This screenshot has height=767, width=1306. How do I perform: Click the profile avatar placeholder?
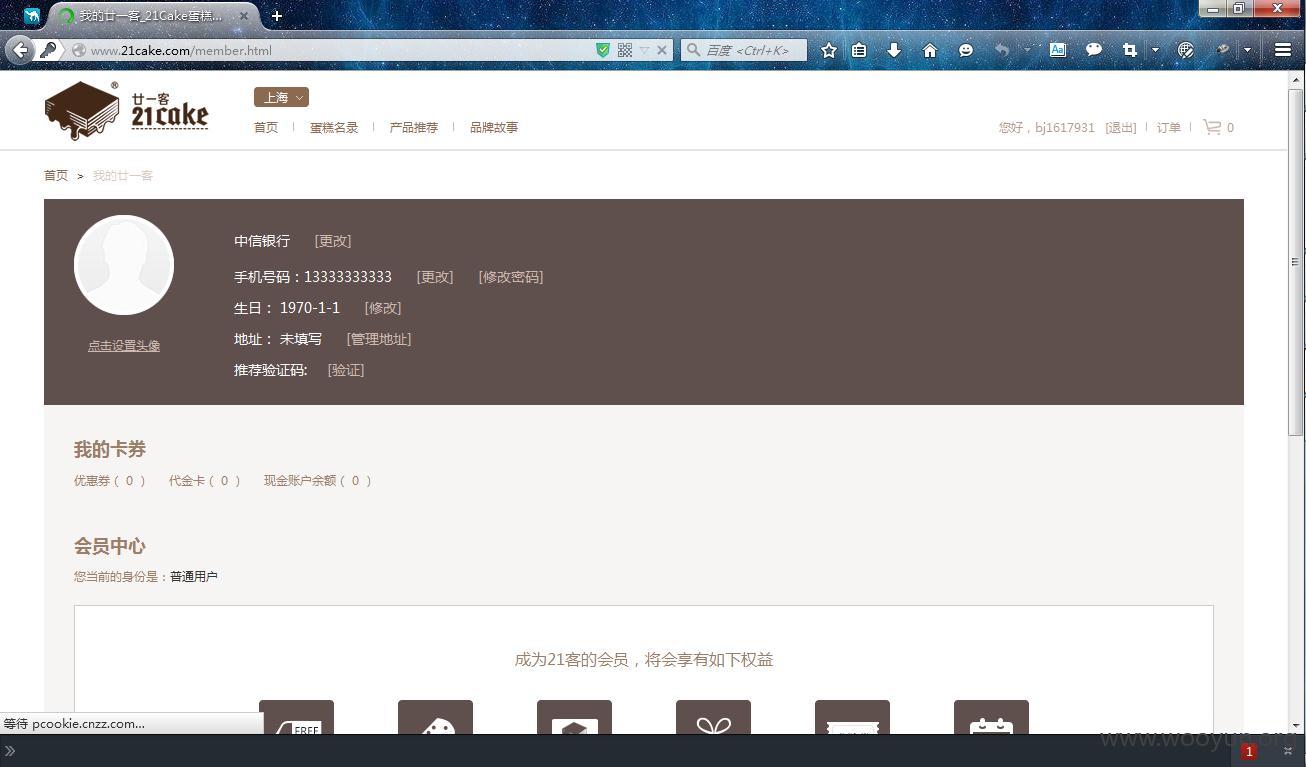click(124, 265)
